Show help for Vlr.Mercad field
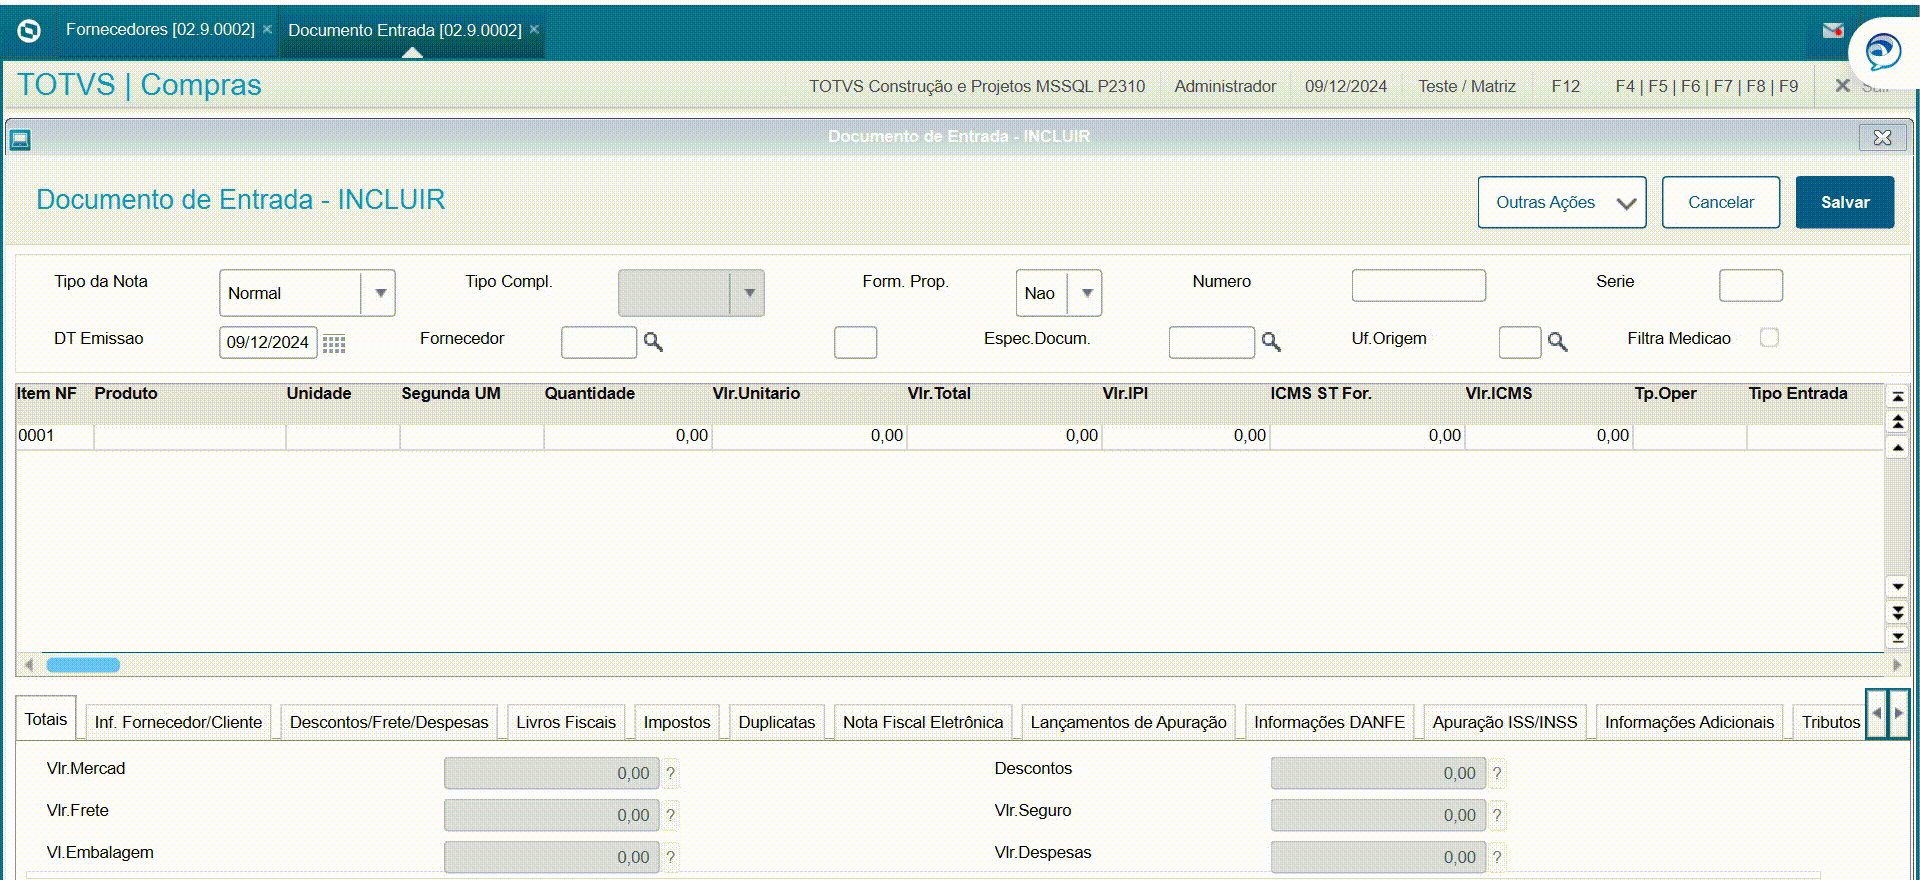The image size is (1920, 880). click(670, 773)
